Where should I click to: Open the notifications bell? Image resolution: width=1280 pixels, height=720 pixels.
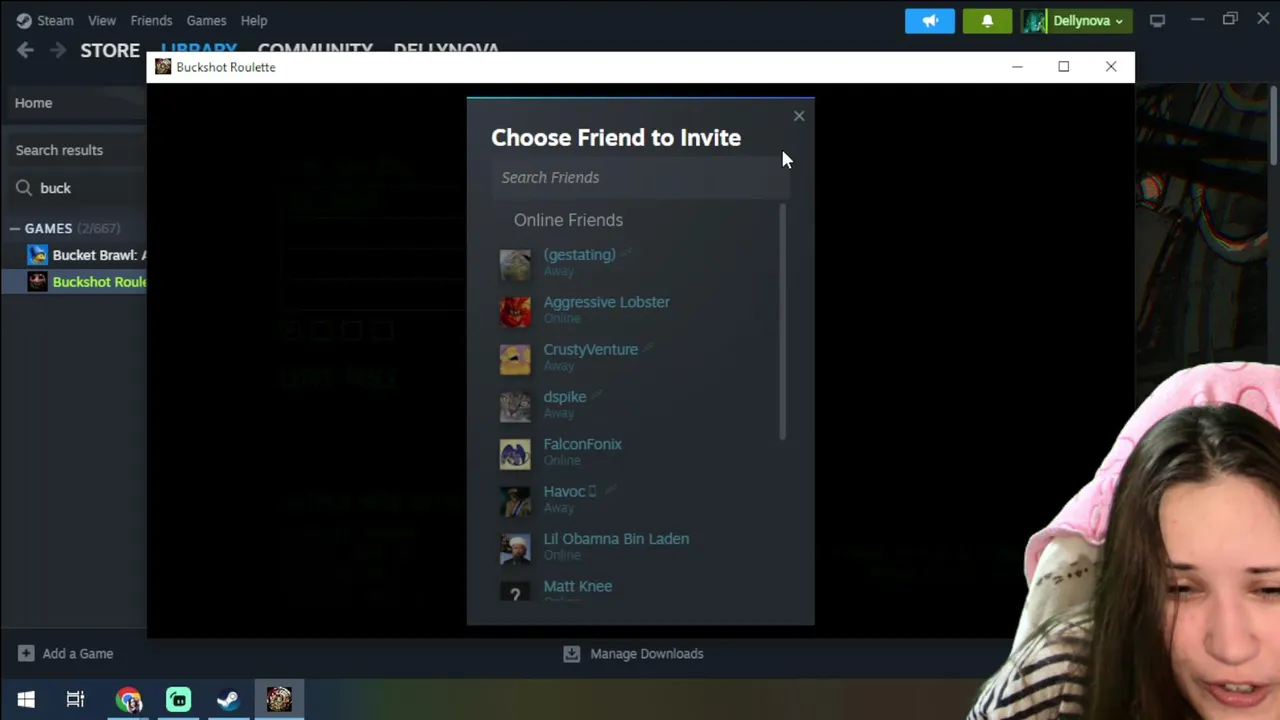(x=987, y=20)
